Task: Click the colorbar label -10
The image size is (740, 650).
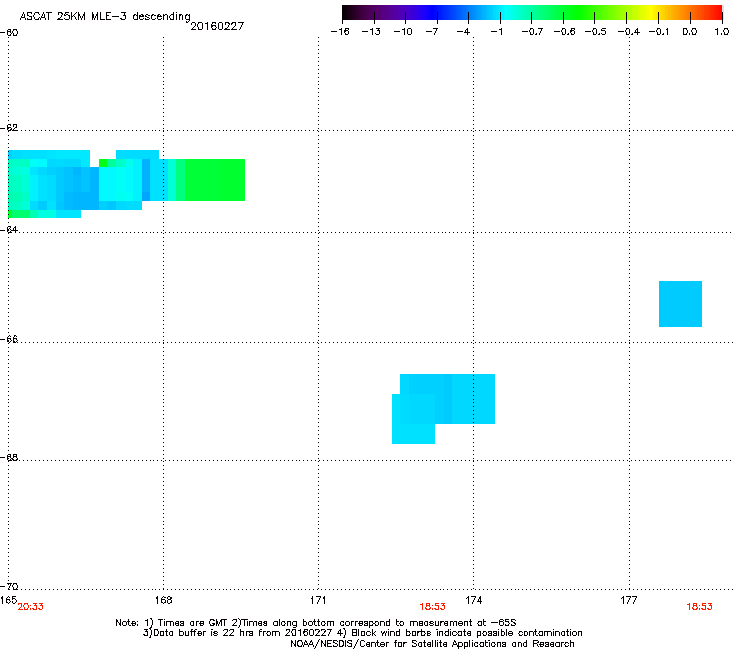Action: click(403, 32)
